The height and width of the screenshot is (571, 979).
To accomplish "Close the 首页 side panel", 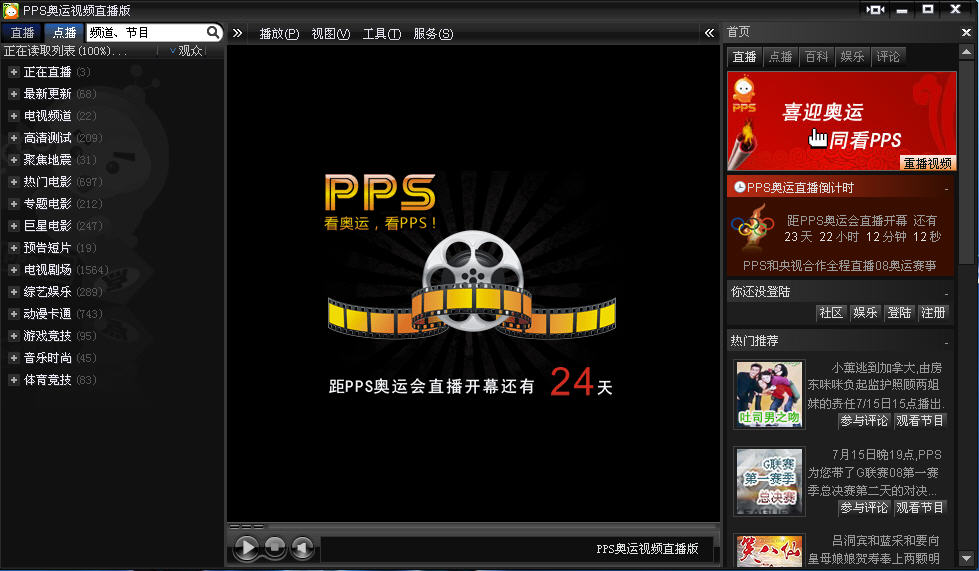I will tap(966, 32).
